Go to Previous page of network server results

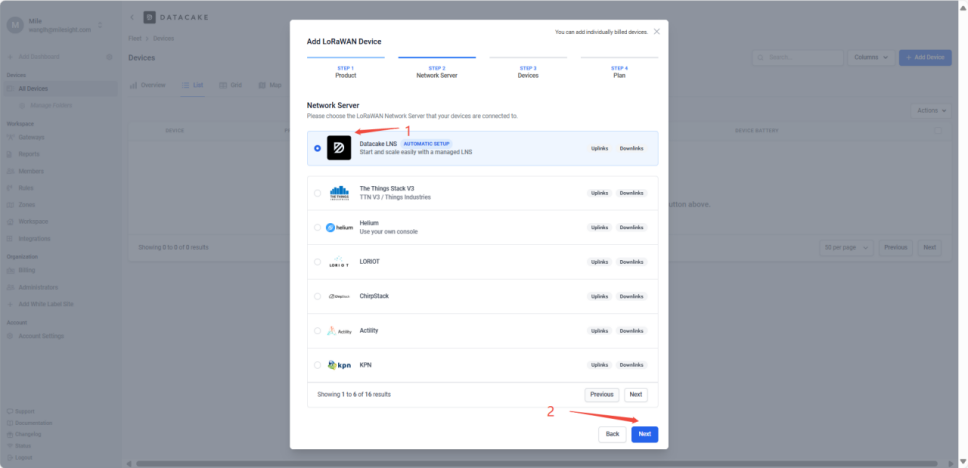(601, 395)
